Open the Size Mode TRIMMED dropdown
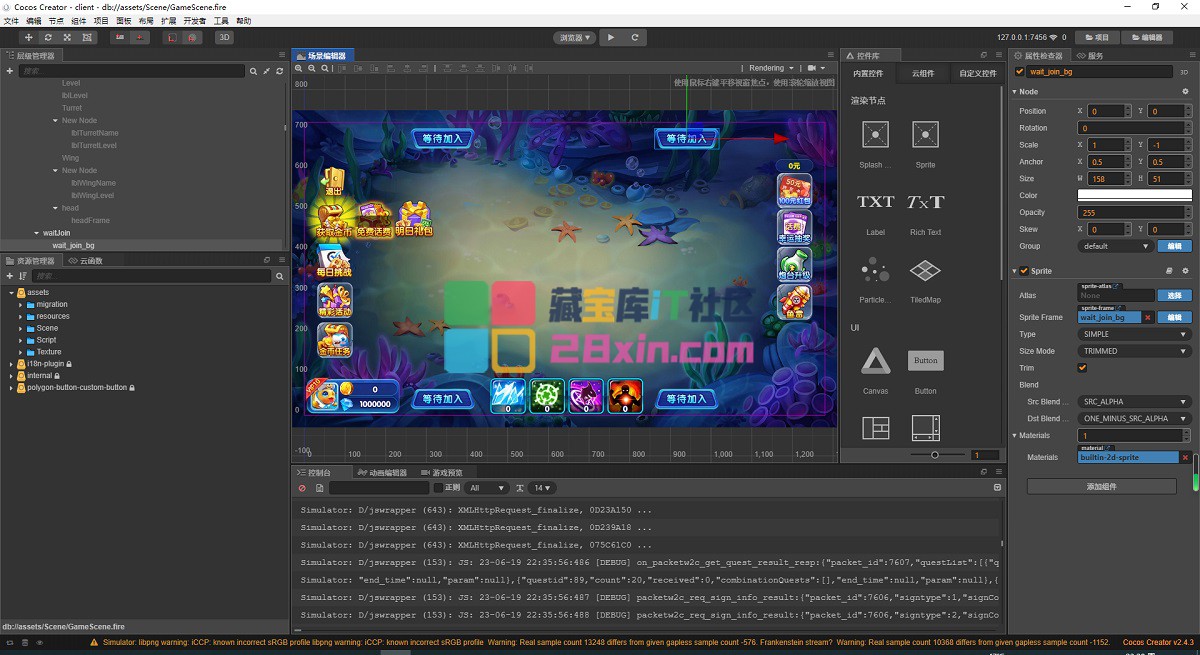1200x655 pixels. 1134,351
